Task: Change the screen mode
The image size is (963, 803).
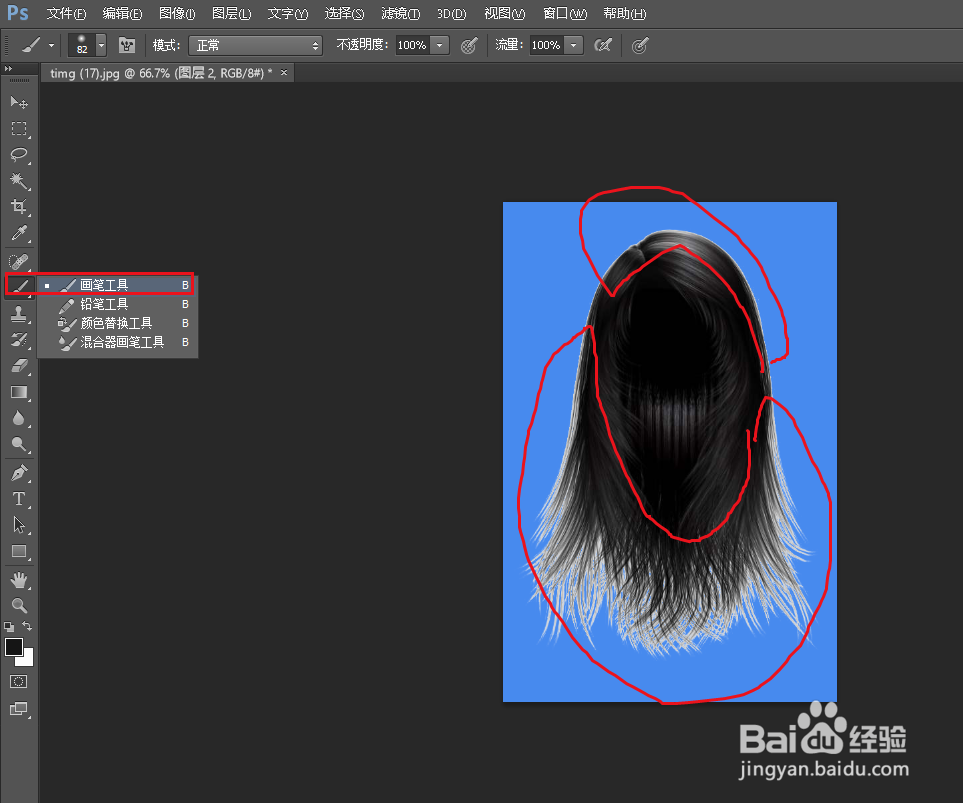Action: (18, 709)
